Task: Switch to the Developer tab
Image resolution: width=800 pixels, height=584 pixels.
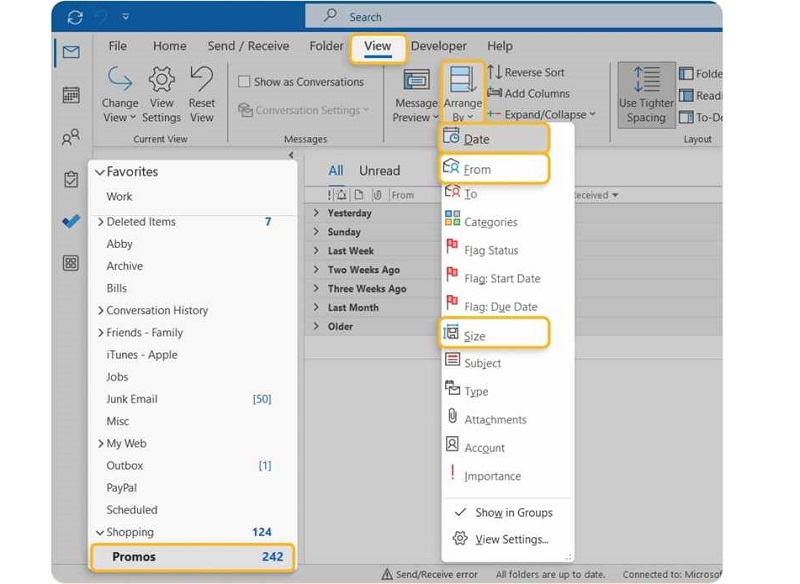Action: 438,46
